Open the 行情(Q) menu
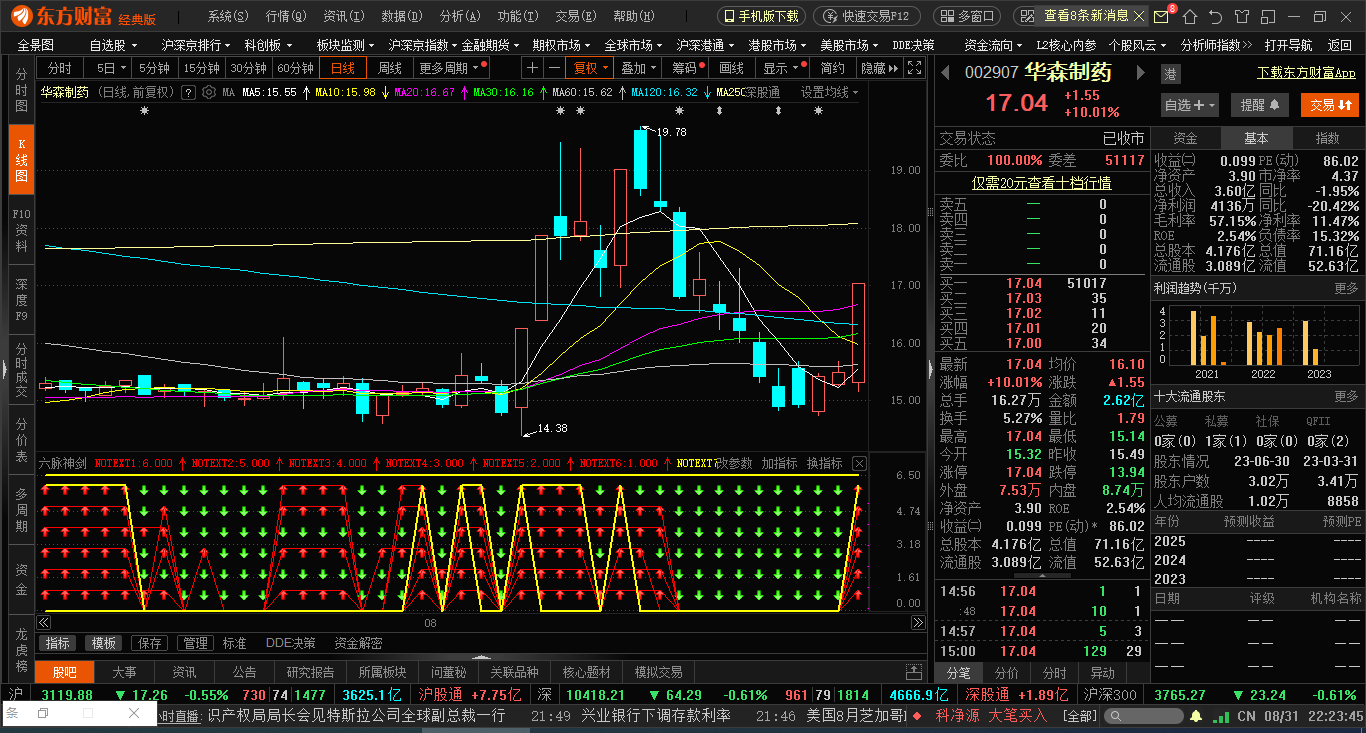 [286, 16]
